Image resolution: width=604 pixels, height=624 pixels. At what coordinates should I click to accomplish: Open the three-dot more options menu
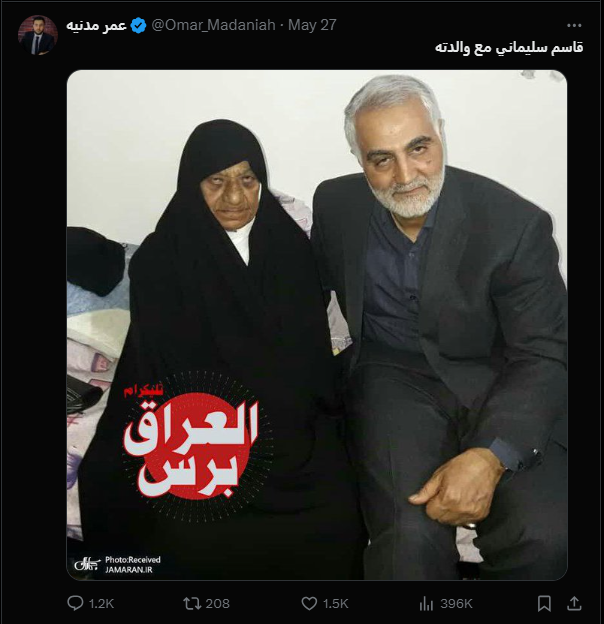(x=574, y=25)
